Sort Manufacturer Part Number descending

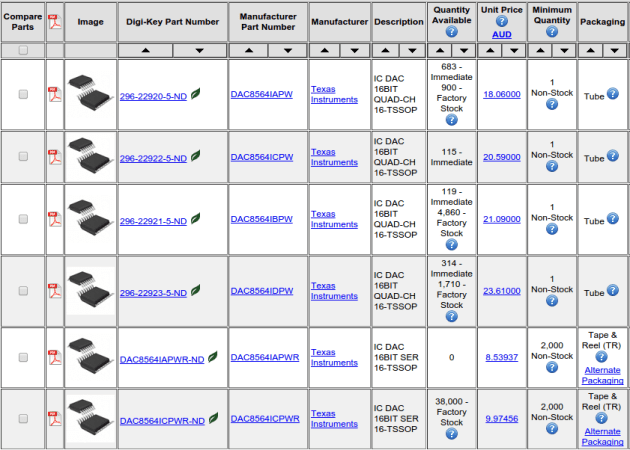tap(286, 50)
